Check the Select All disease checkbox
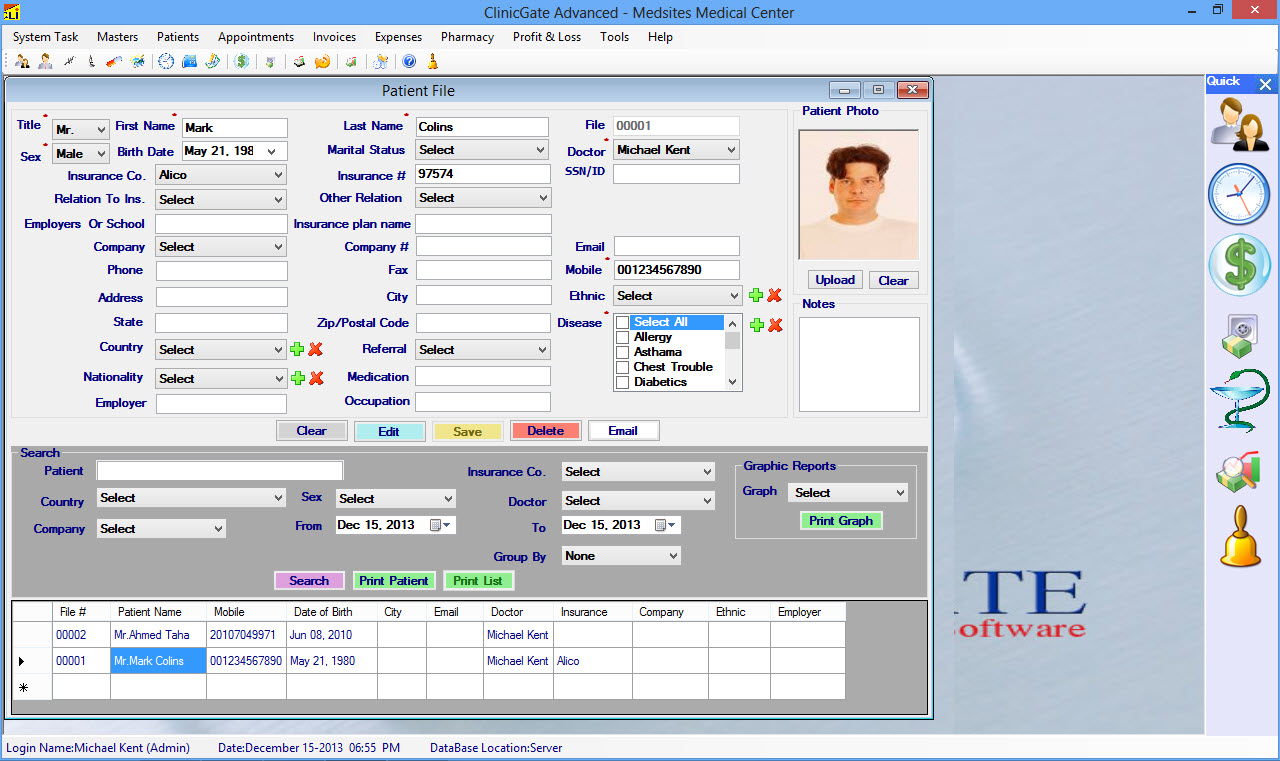The image size is (1280, 761). [622, 323]
